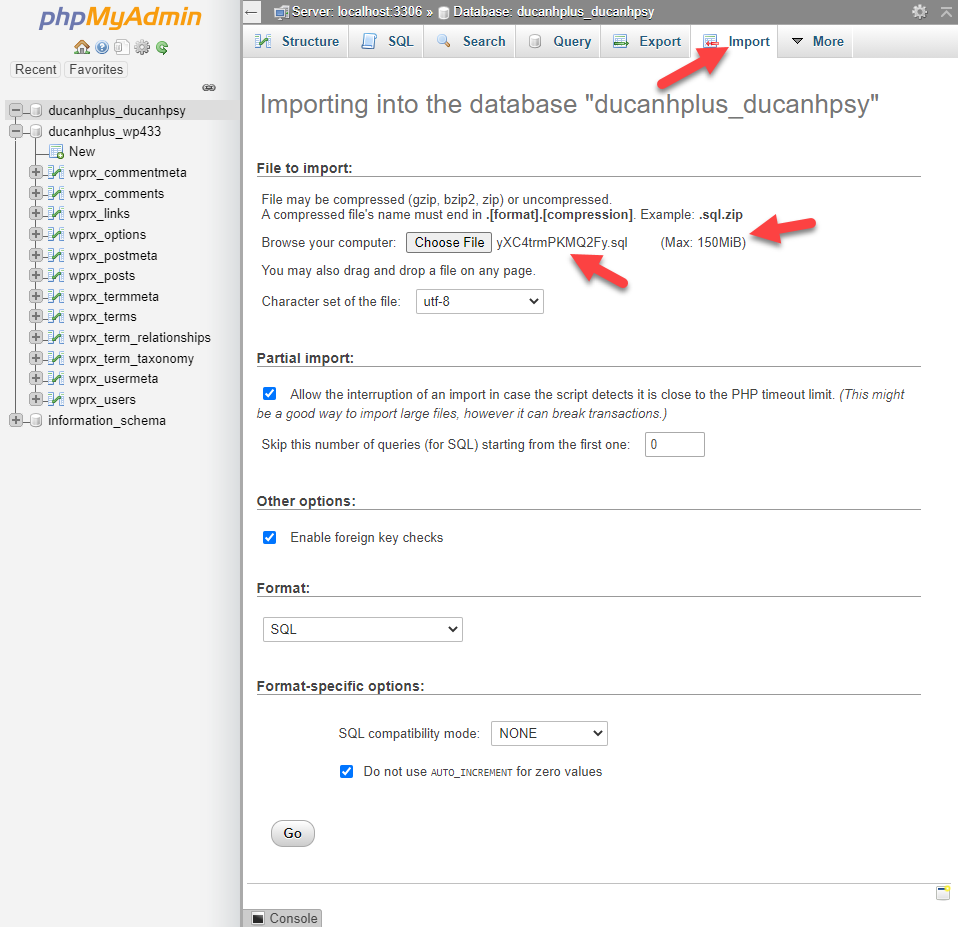Open page settings gear in the top bar
The height and width of the screenshot is (927, 958).
[x=919, y=11]
